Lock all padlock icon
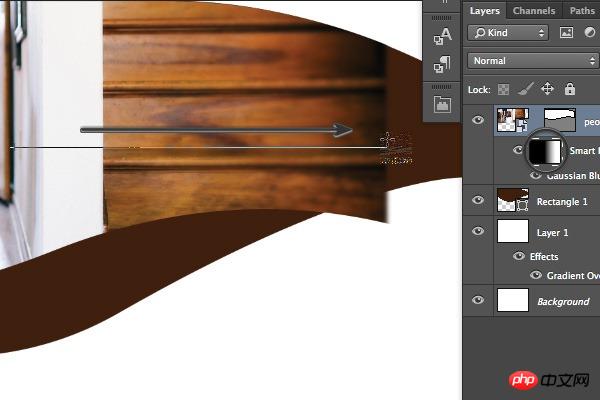600x400 pixels. (x=570, y=89)
